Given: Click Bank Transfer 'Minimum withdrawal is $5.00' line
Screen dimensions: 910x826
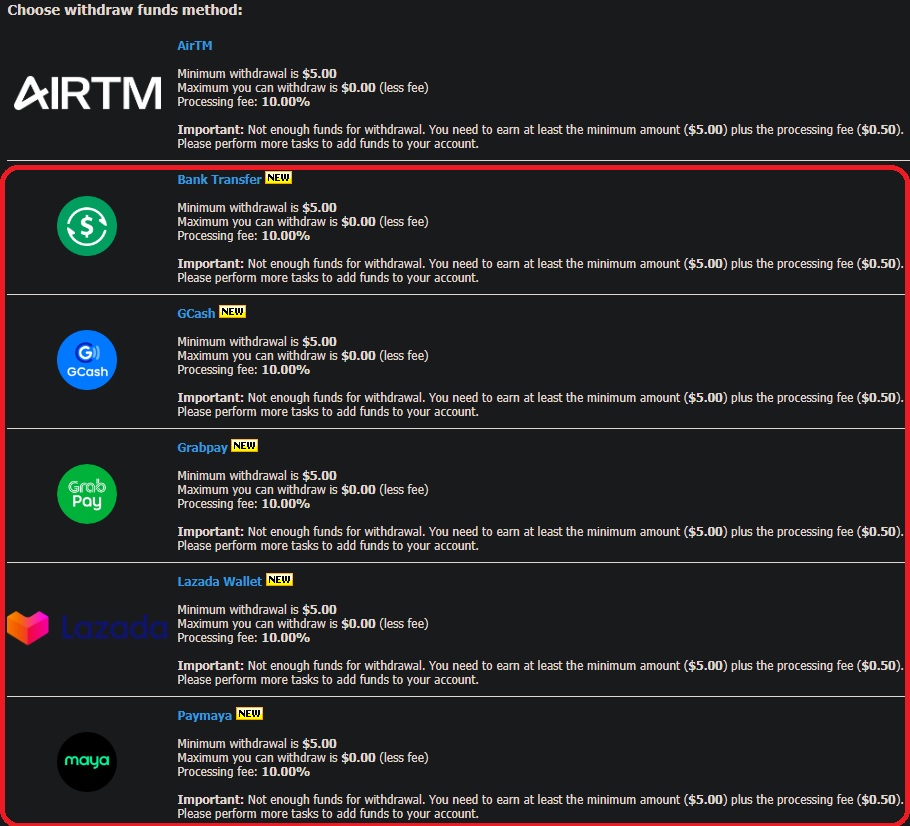Looking at the screenshot, I should (x=257, y=208).
